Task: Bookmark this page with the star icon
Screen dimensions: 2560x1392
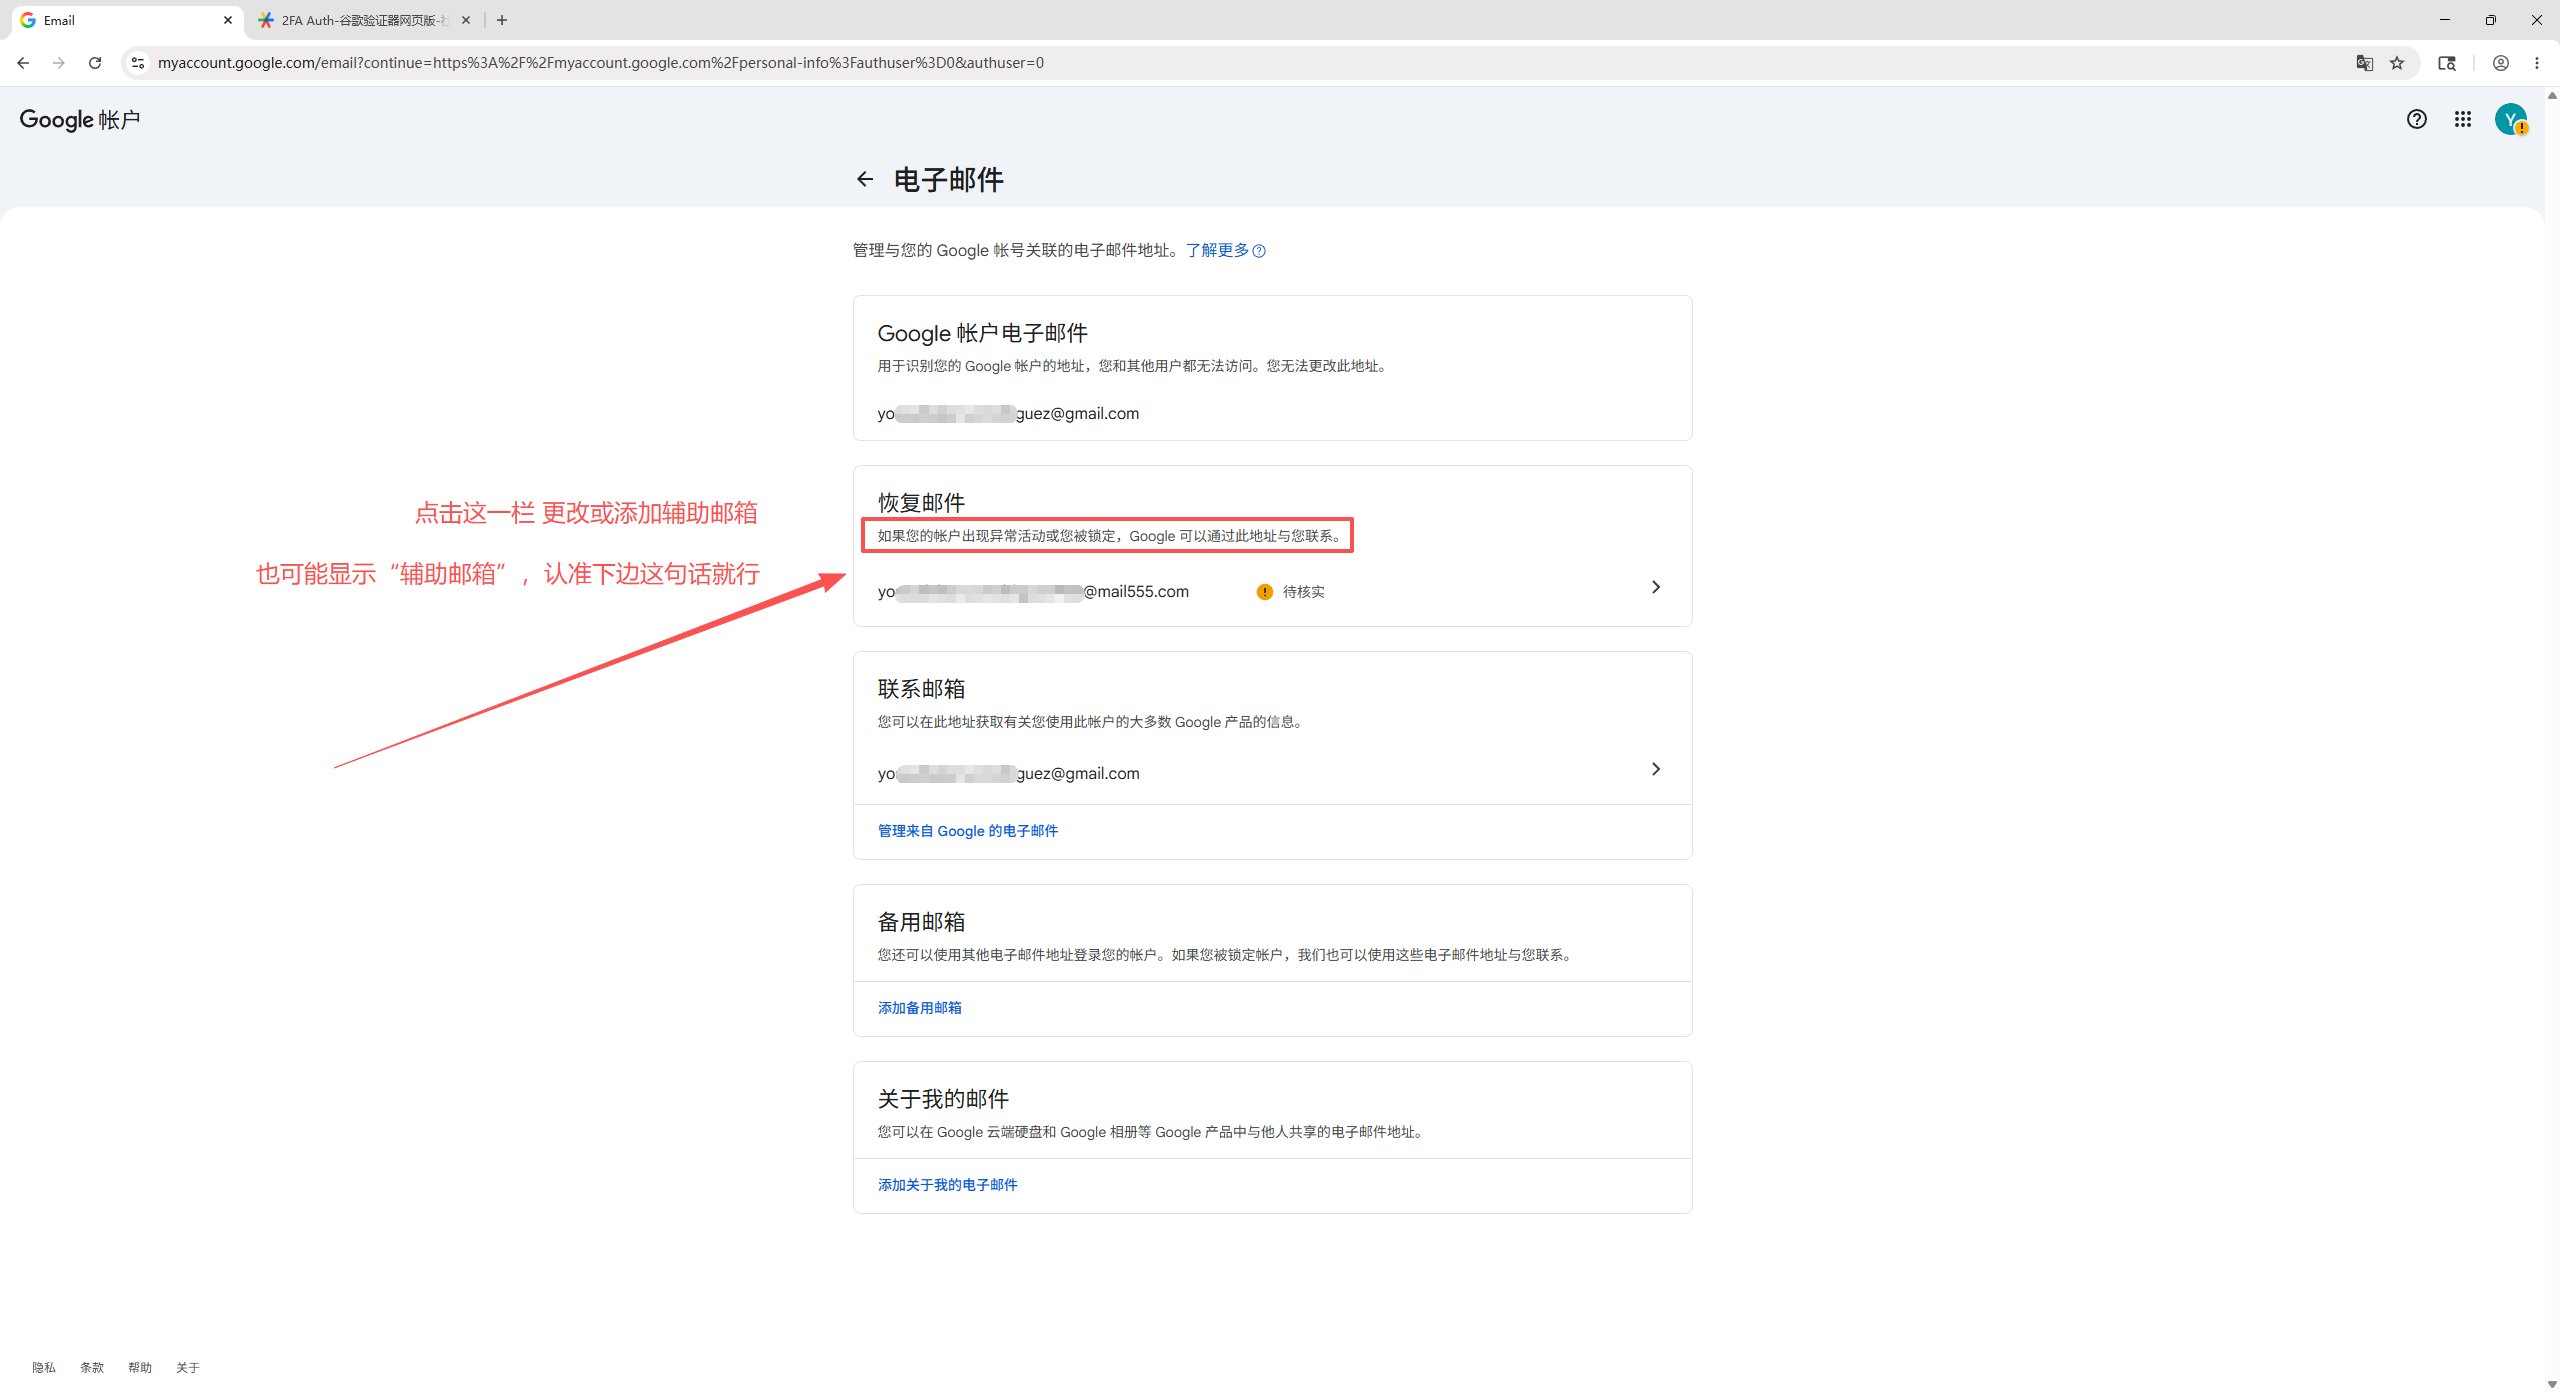Action: pos(2397,62)
